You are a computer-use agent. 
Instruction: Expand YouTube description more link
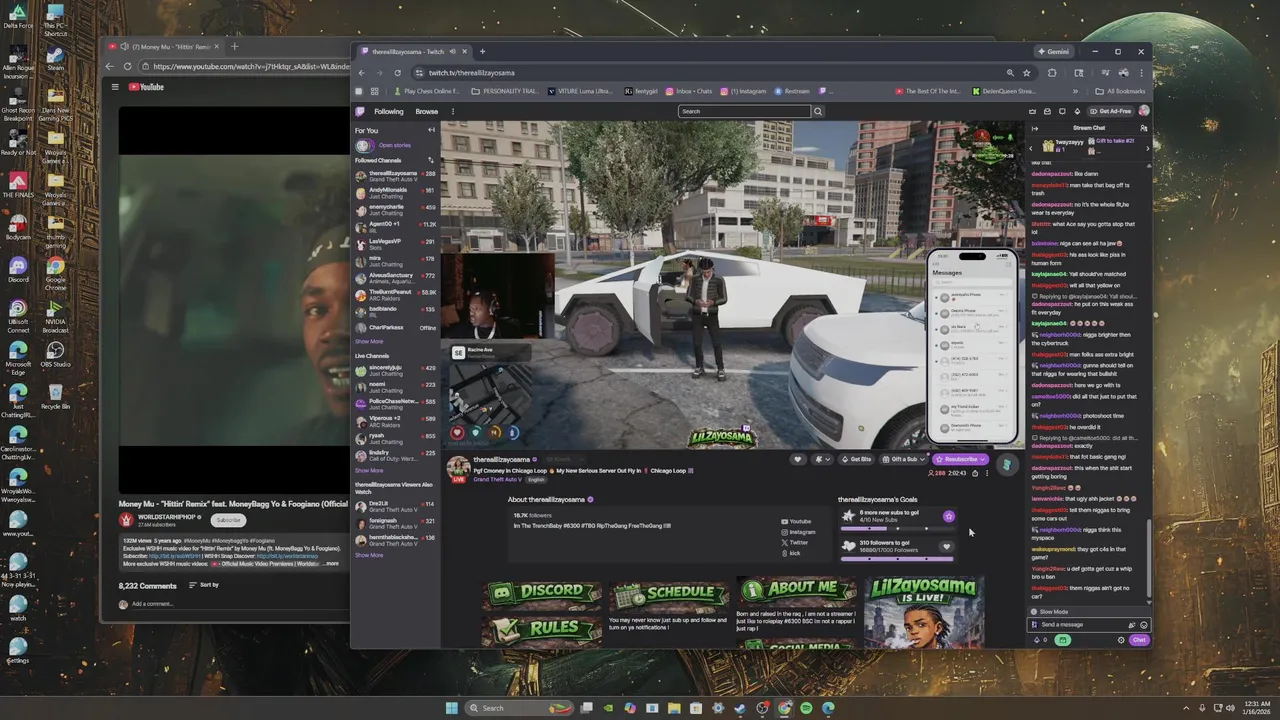(x=331, y=563)
